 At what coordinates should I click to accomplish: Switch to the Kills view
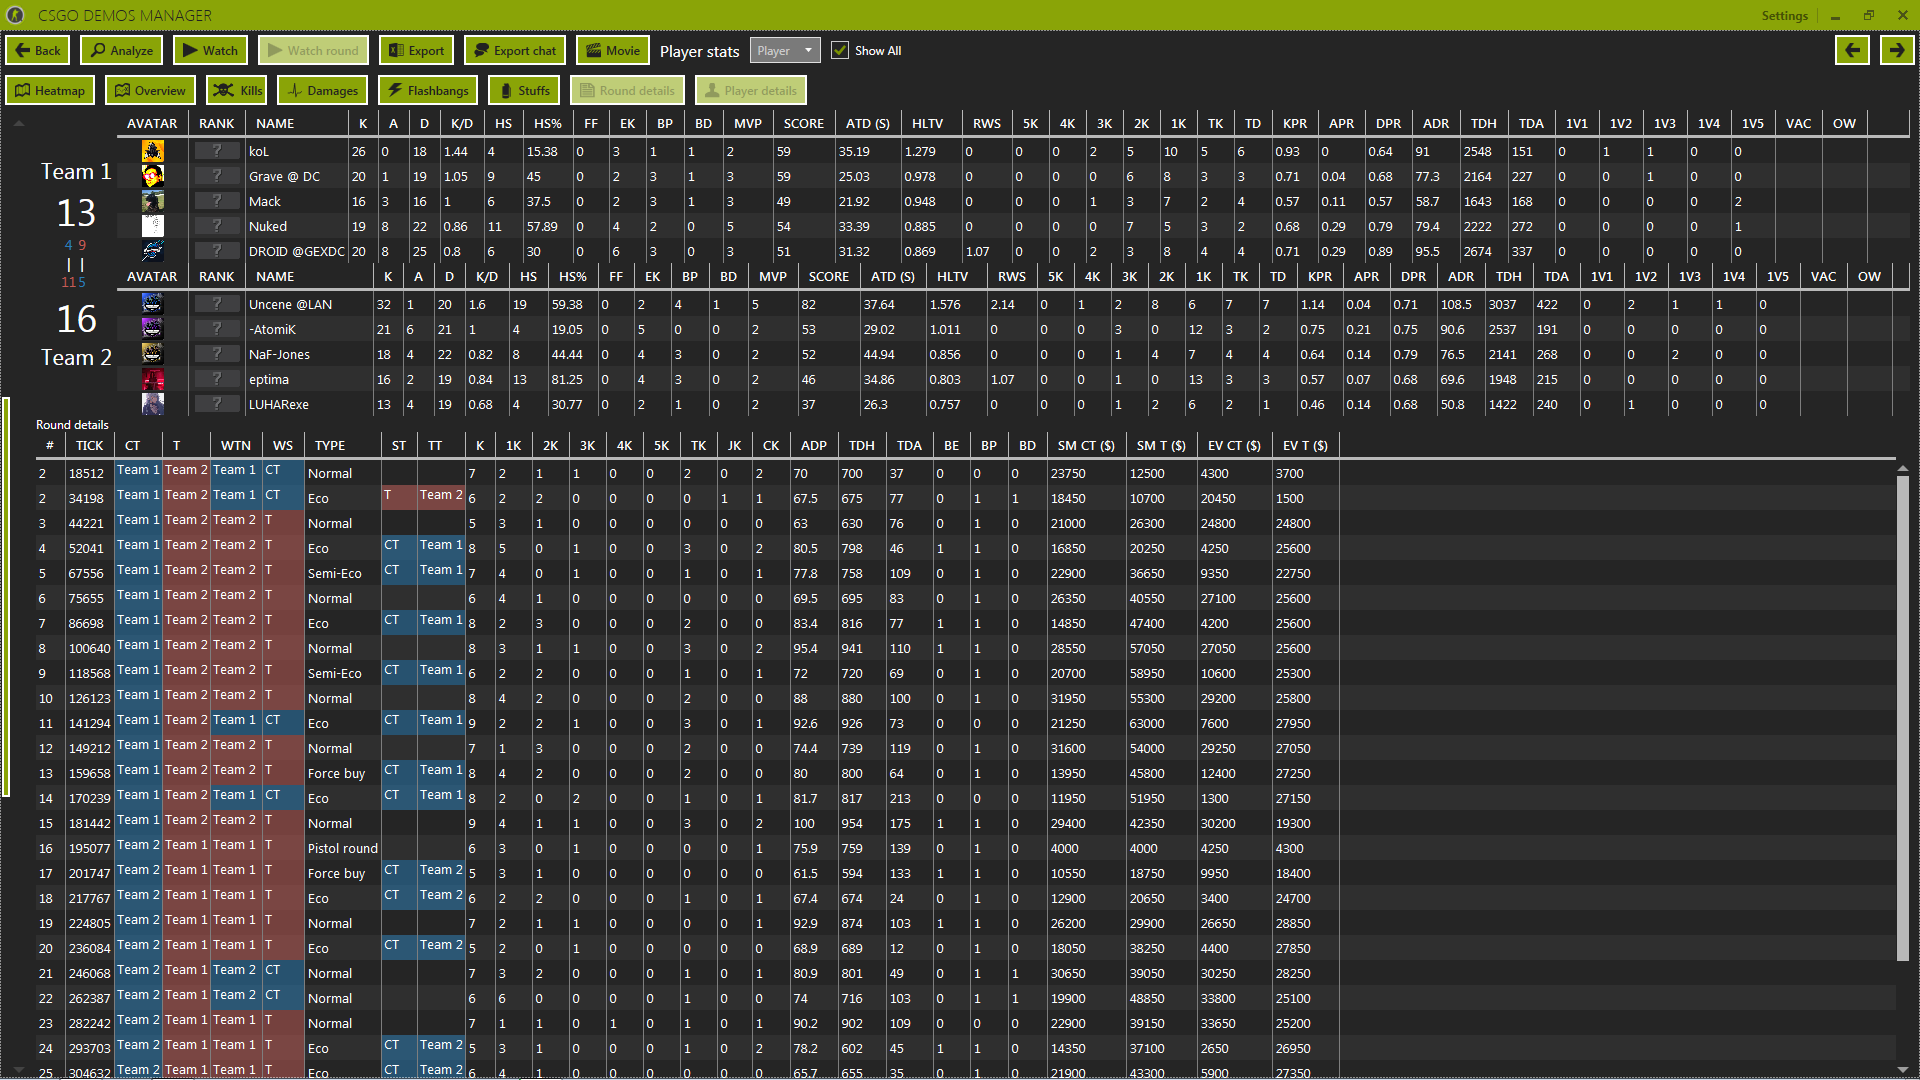click(237, 91)
